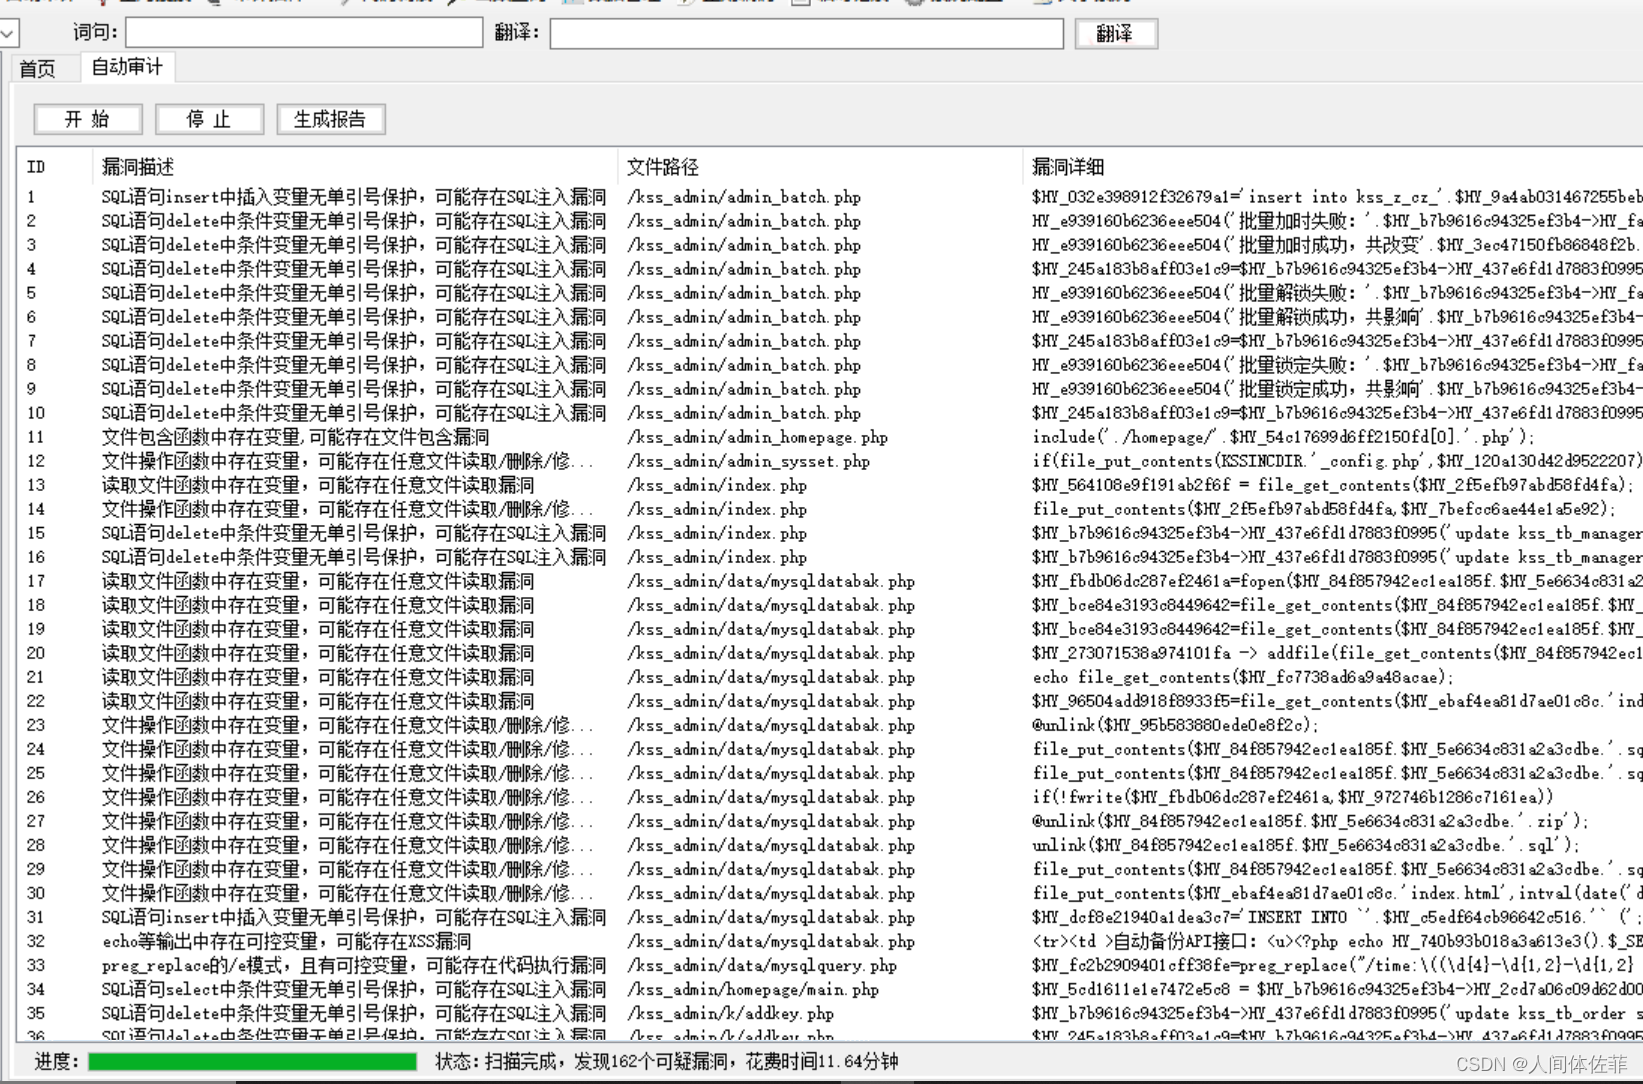Select row 34 SQL语句select description
The image size is (1643, 1084).
coord(354,989)
